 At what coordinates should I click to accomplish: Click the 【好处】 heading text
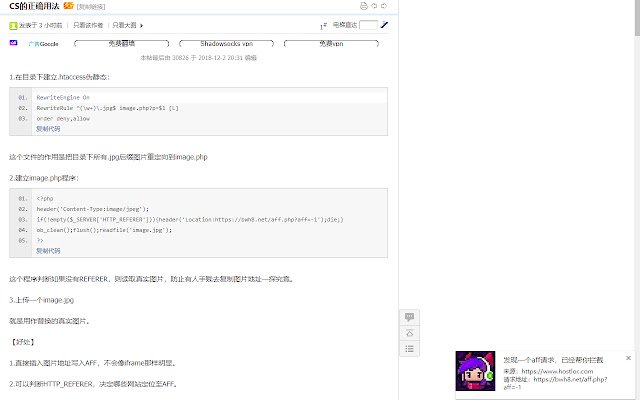(22, 342)
